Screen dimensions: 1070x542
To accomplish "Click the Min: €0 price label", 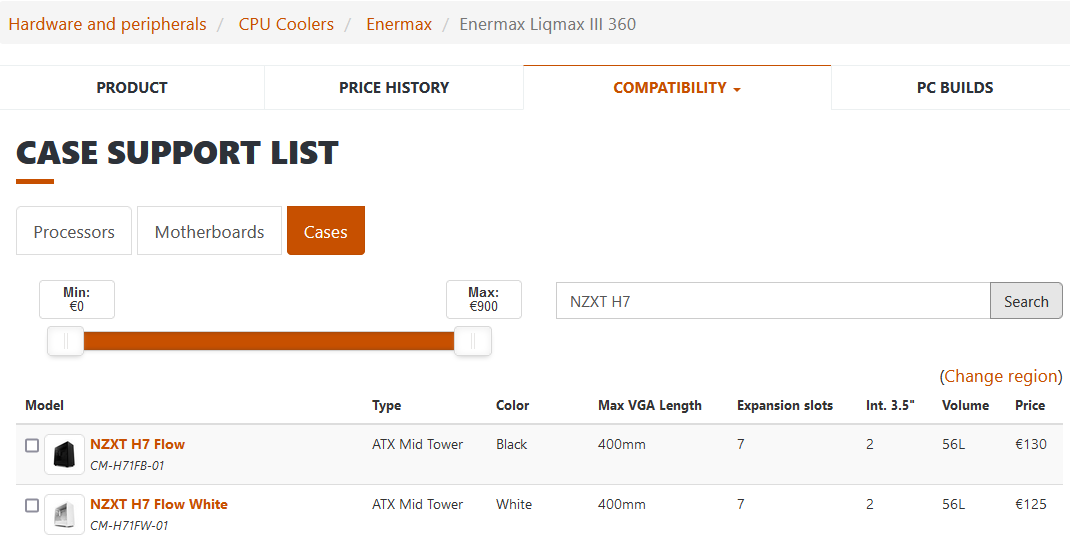I will [x=76, y=299].
